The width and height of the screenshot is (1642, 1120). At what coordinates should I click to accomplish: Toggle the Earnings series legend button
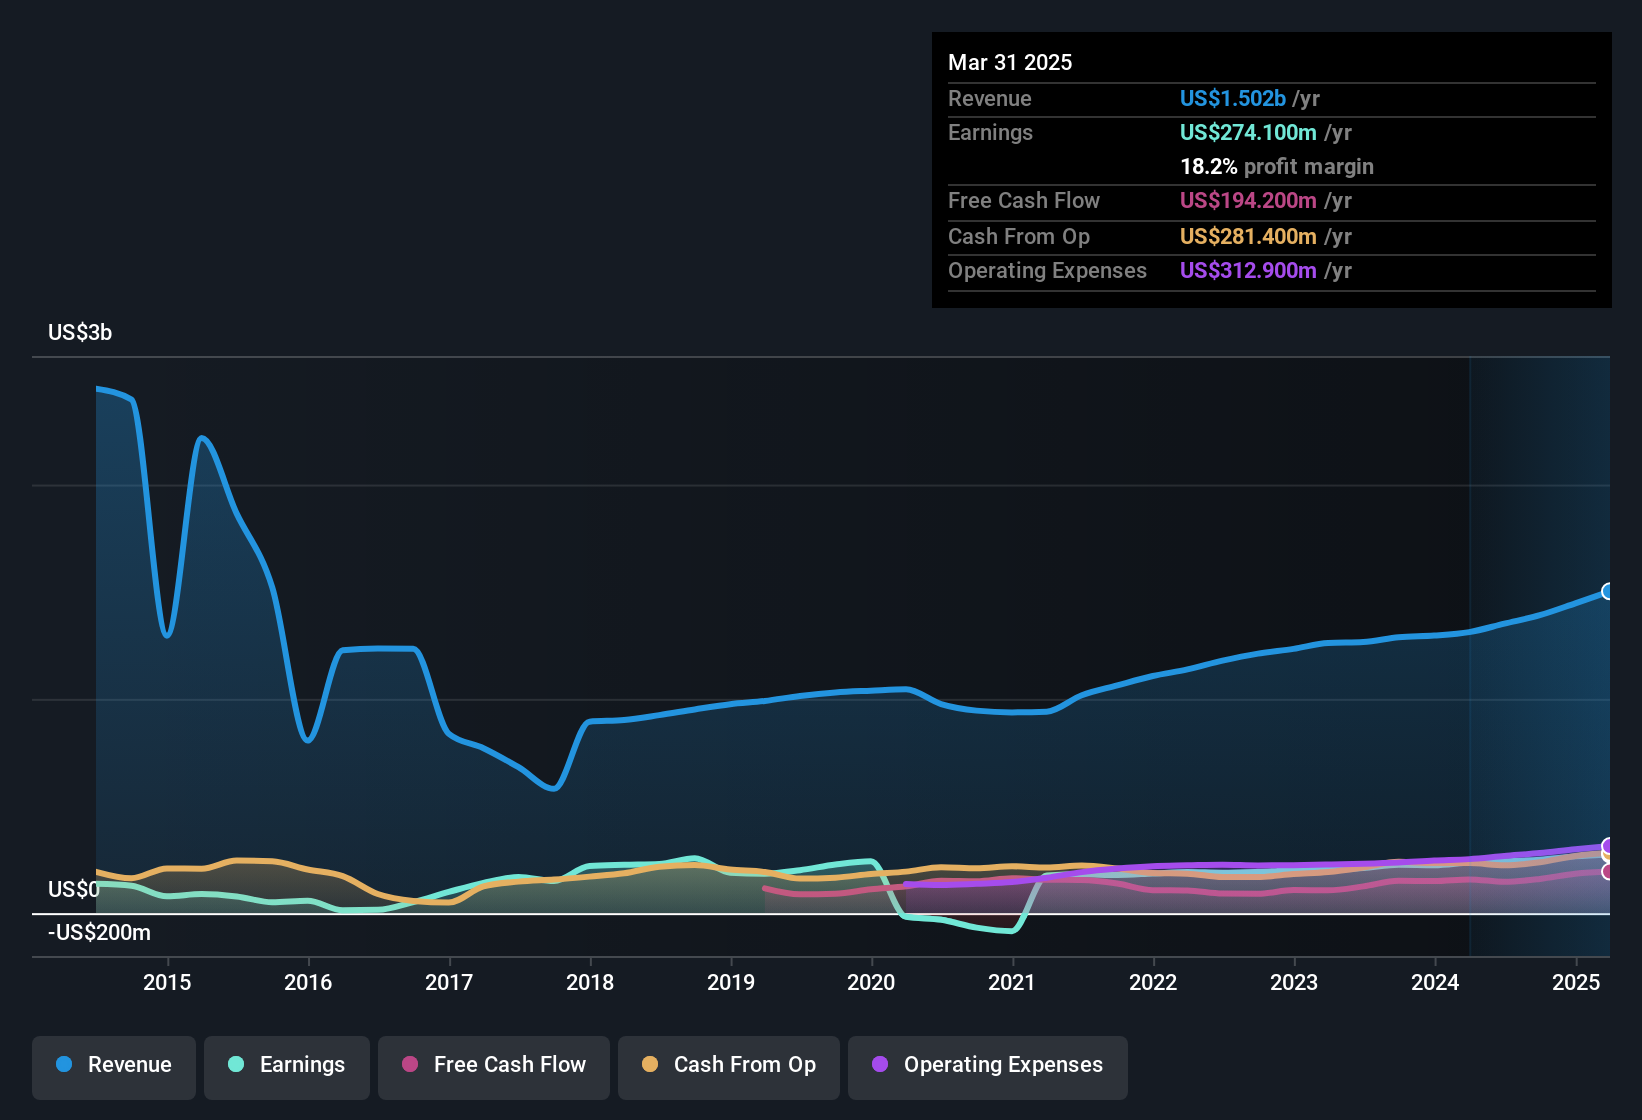(287, 1067)
